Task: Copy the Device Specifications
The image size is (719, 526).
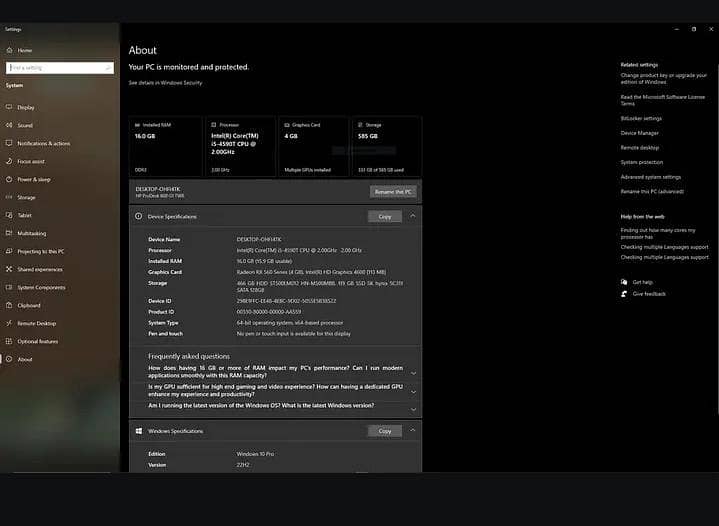Action: pyautogui.click(x=385, y=216)
